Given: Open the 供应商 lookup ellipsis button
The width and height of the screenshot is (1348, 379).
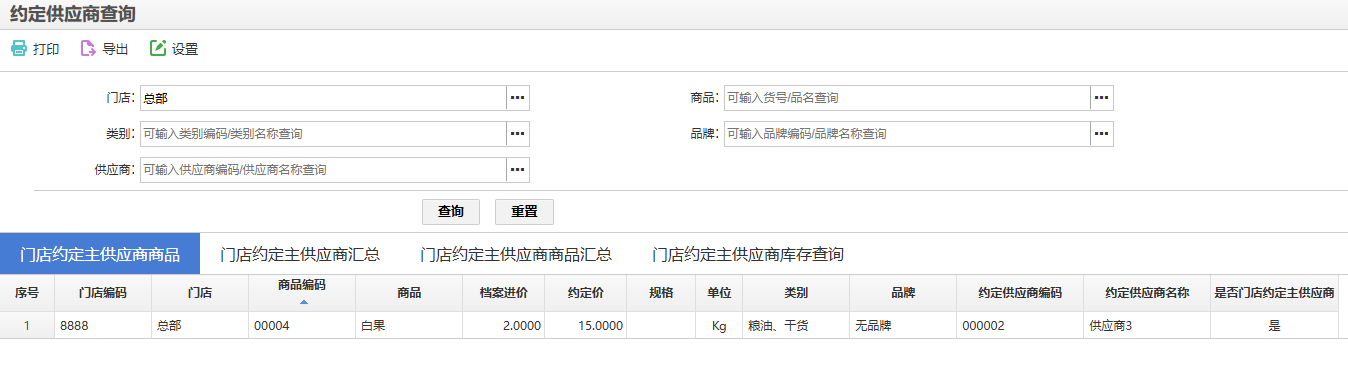Looking at the screenshot, I should 517,170.
